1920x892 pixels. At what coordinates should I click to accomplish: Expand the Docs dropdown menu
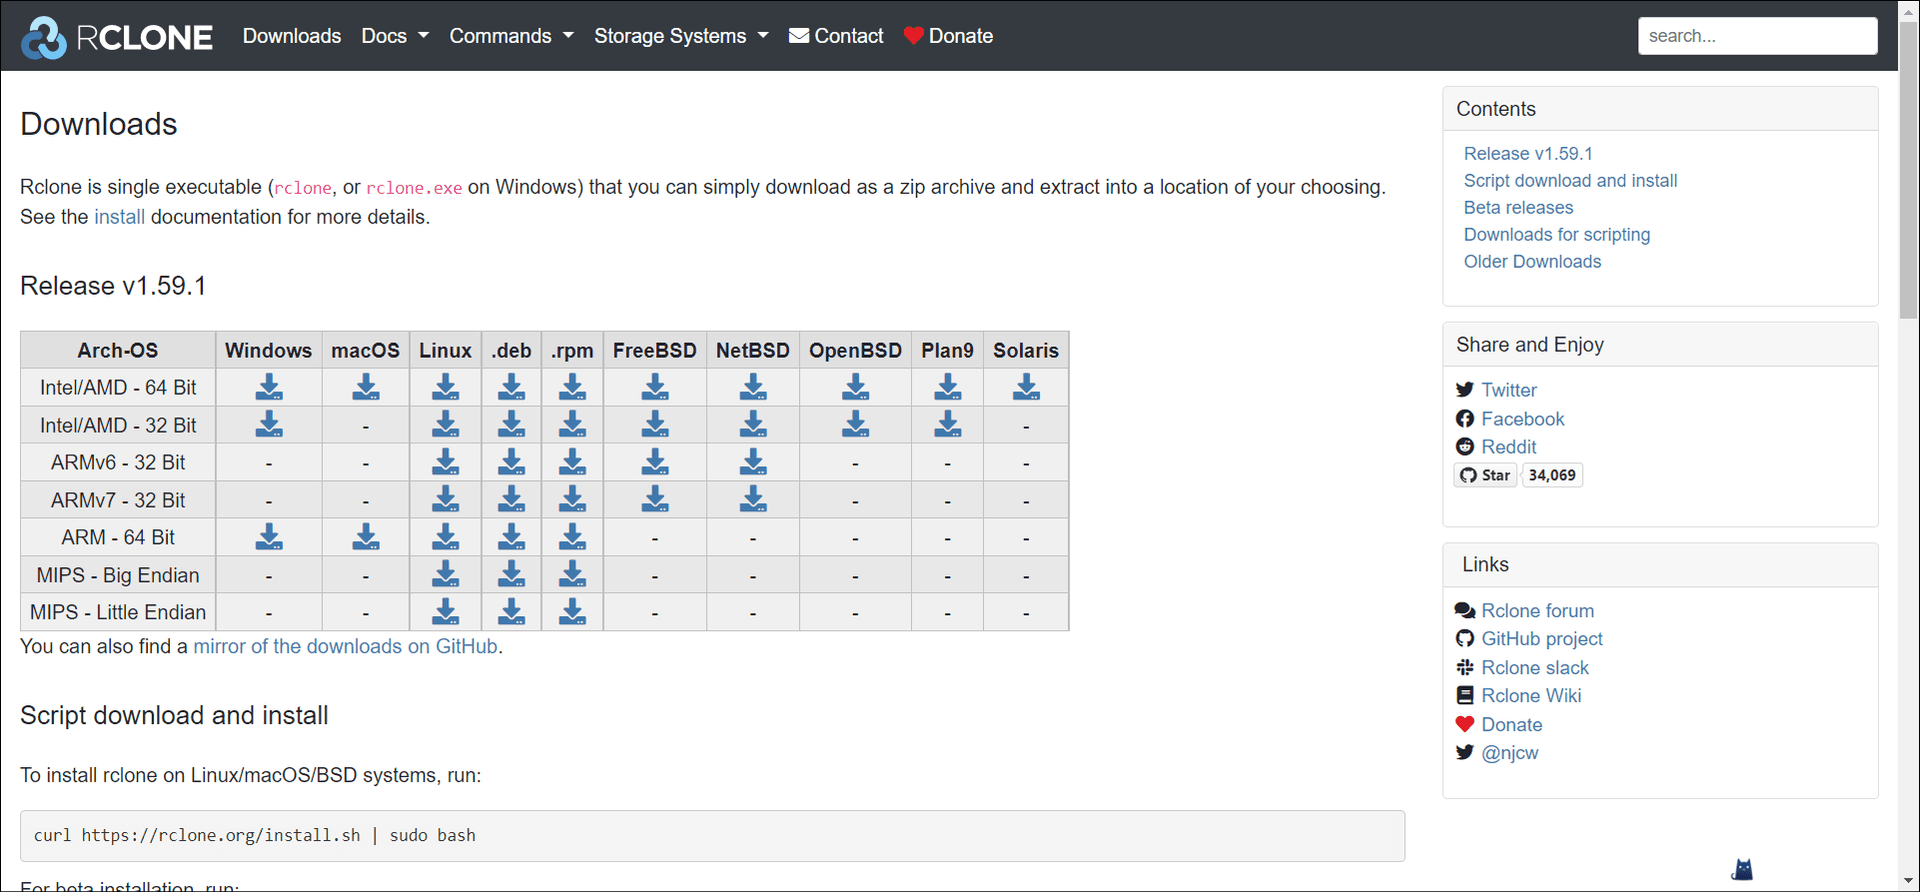[395, 36]
